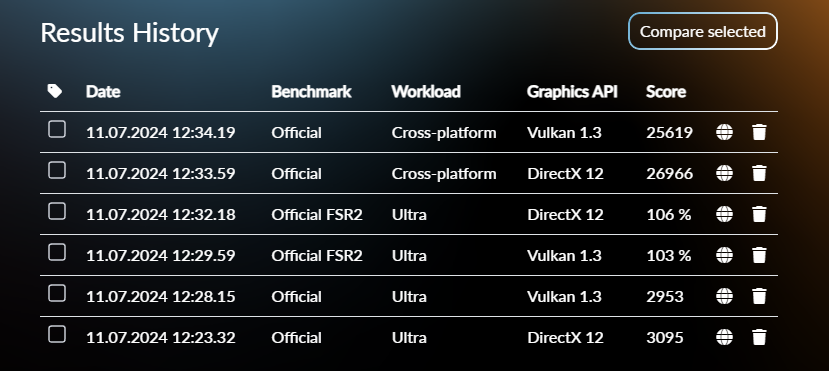
Task: Click the Graphics API column header
Action: [572, 91]
